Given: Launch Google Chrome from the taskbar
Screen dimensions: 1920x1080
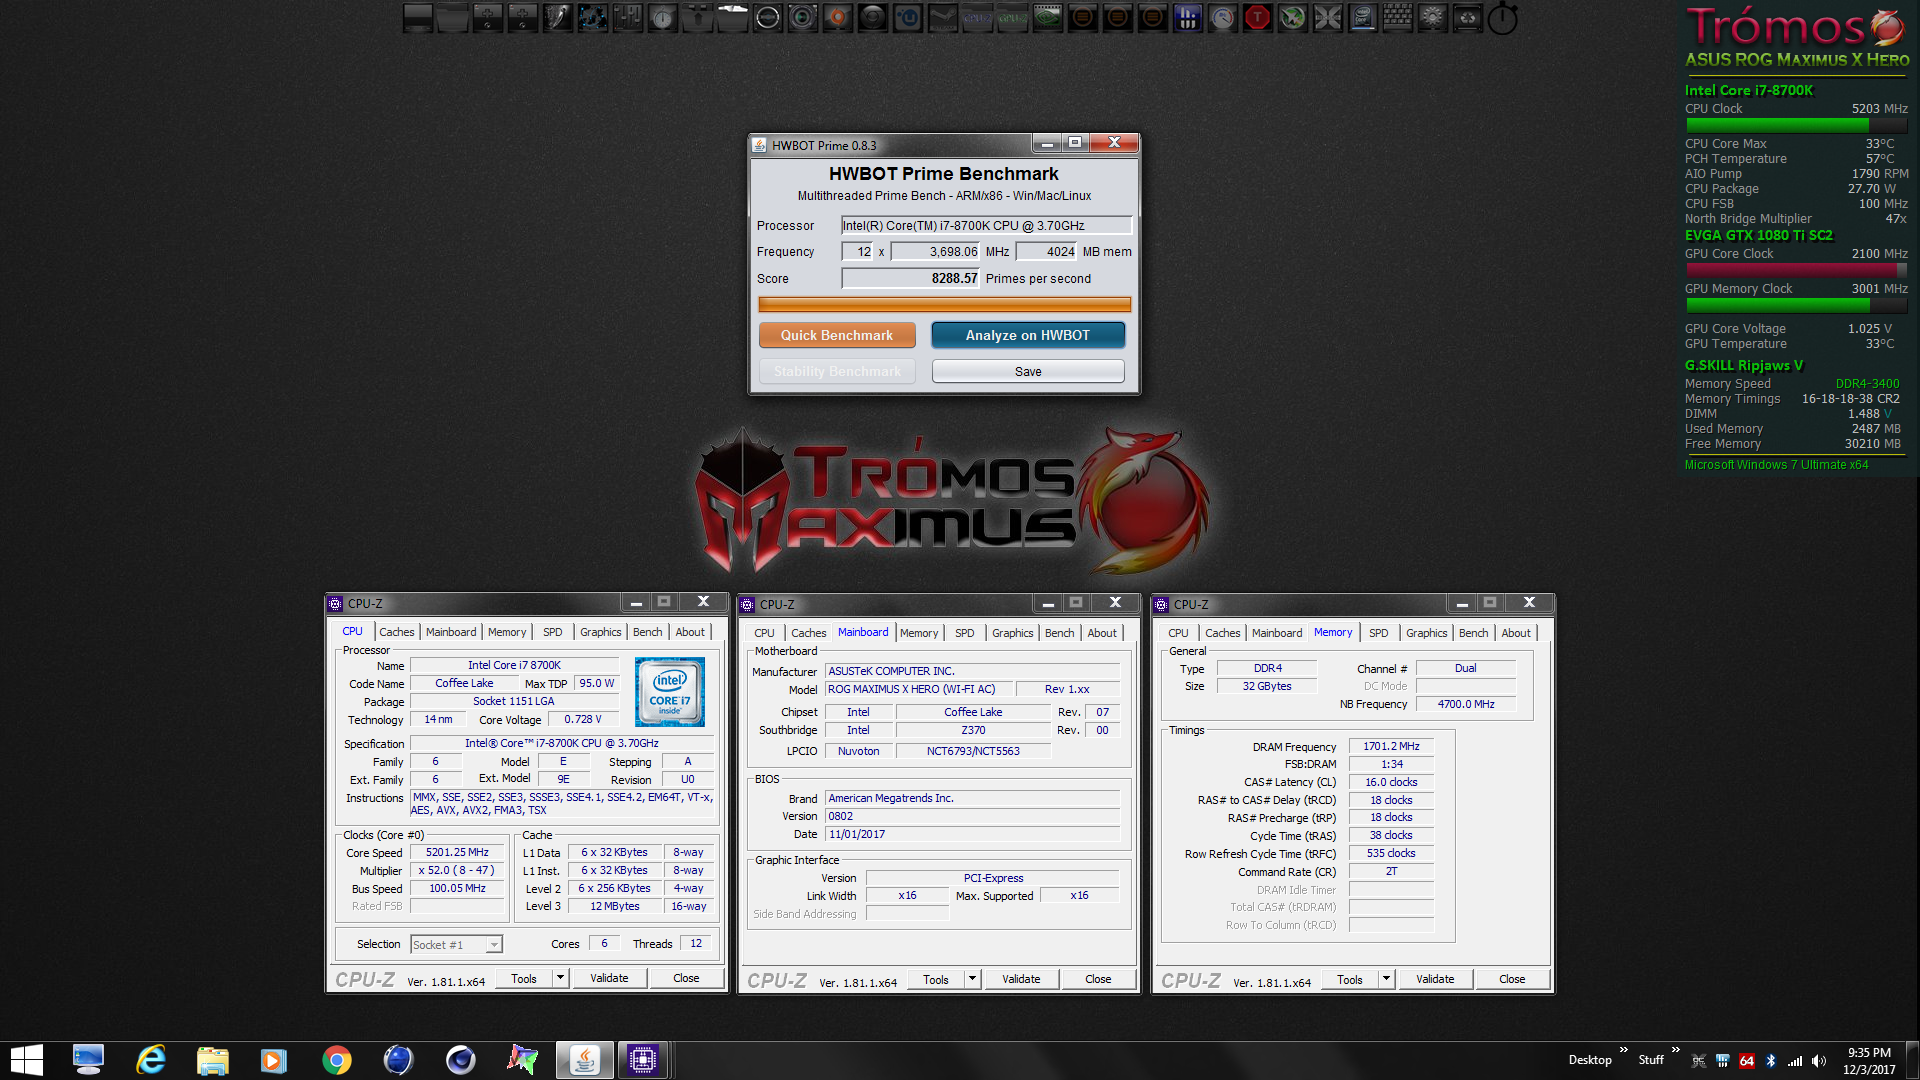Looking at the screenshot, I should (x=337, y=1060).
